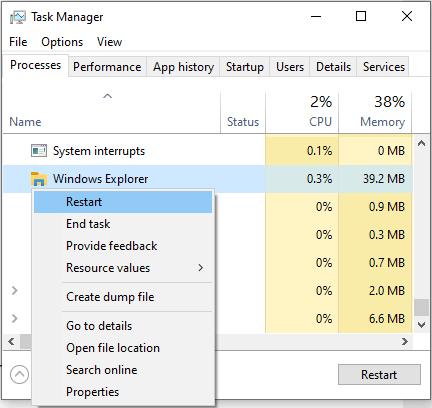432x408 pixels.
Task: Select the Windows Explorer process row
Action: (208, 179)
